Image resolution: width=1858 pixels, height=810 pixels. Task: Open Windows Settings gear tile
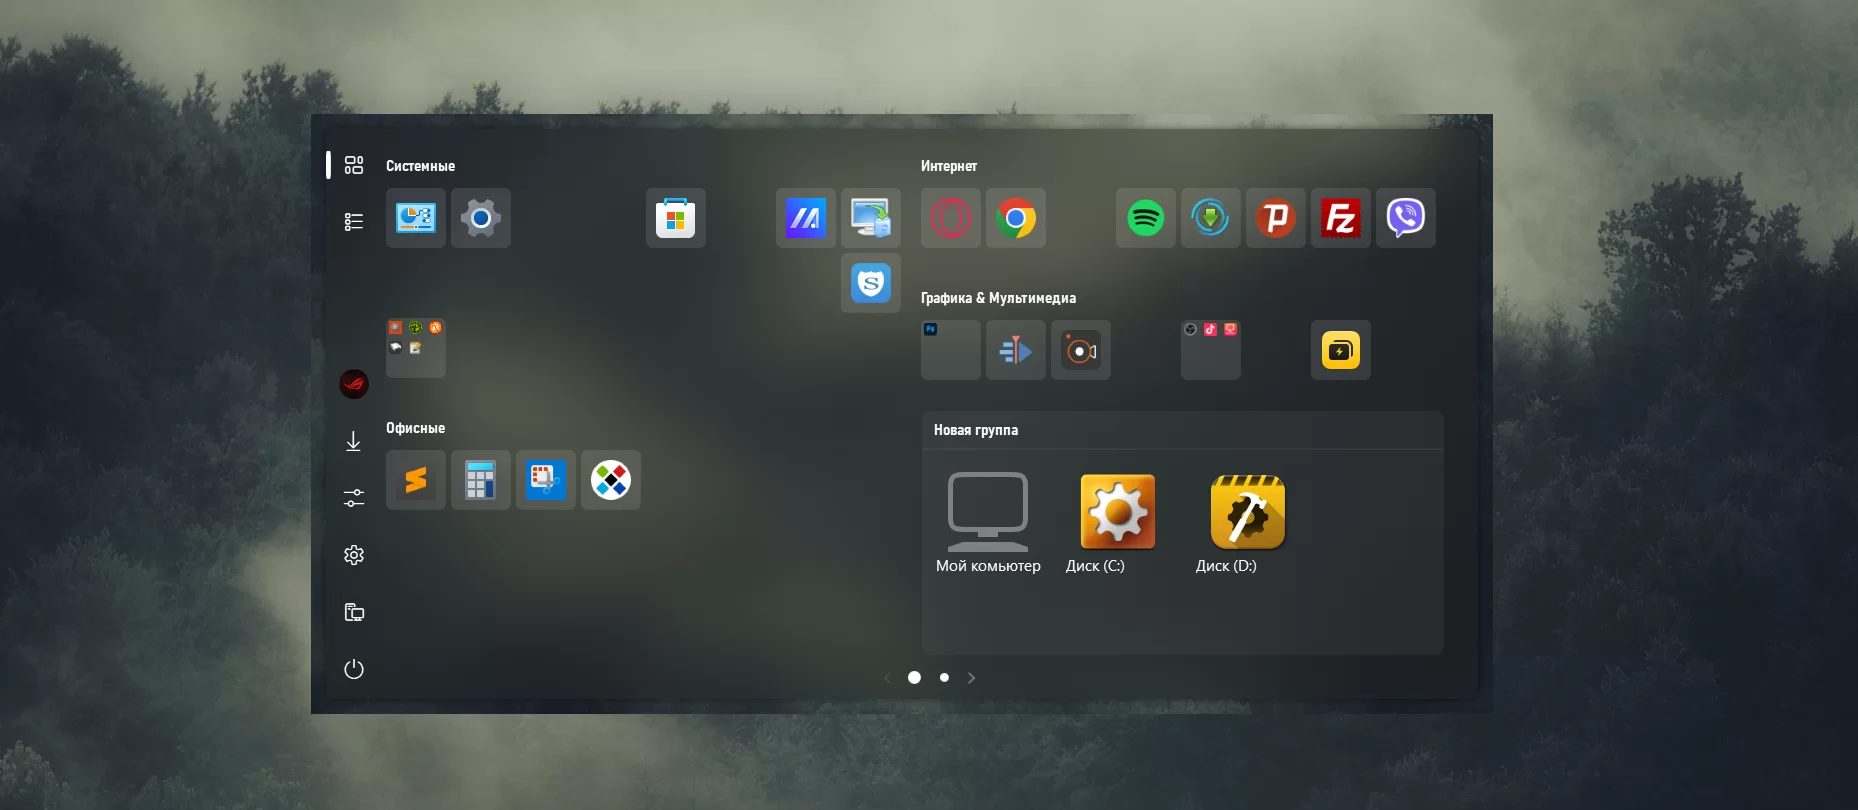click(481, 218)
